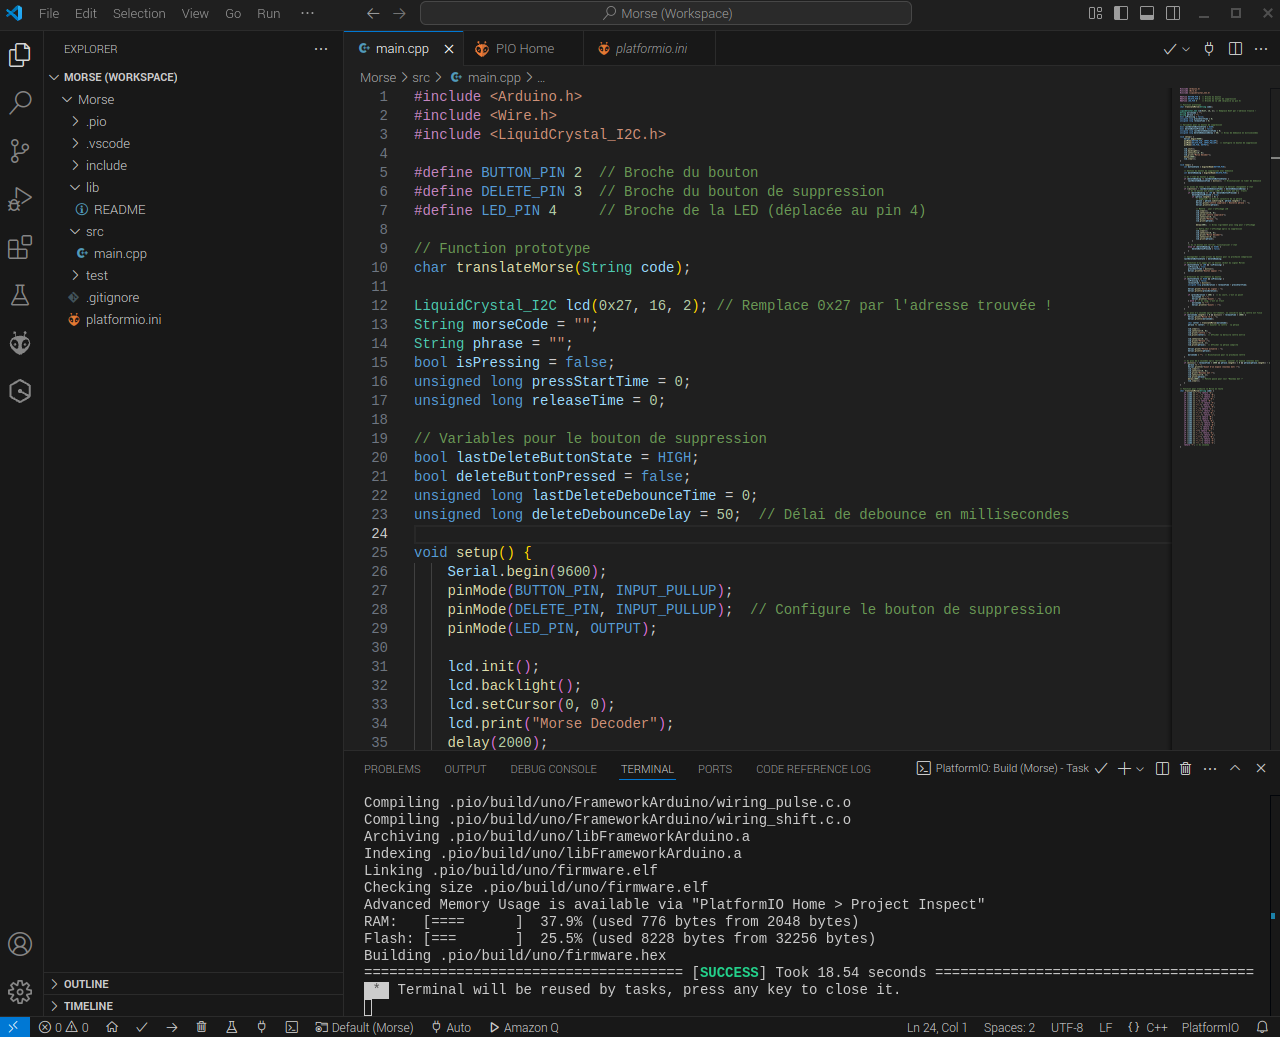Open the Run and Debug view
Image resolution: width=1280 pixels, height=1037 pixels.
(20, 199)
